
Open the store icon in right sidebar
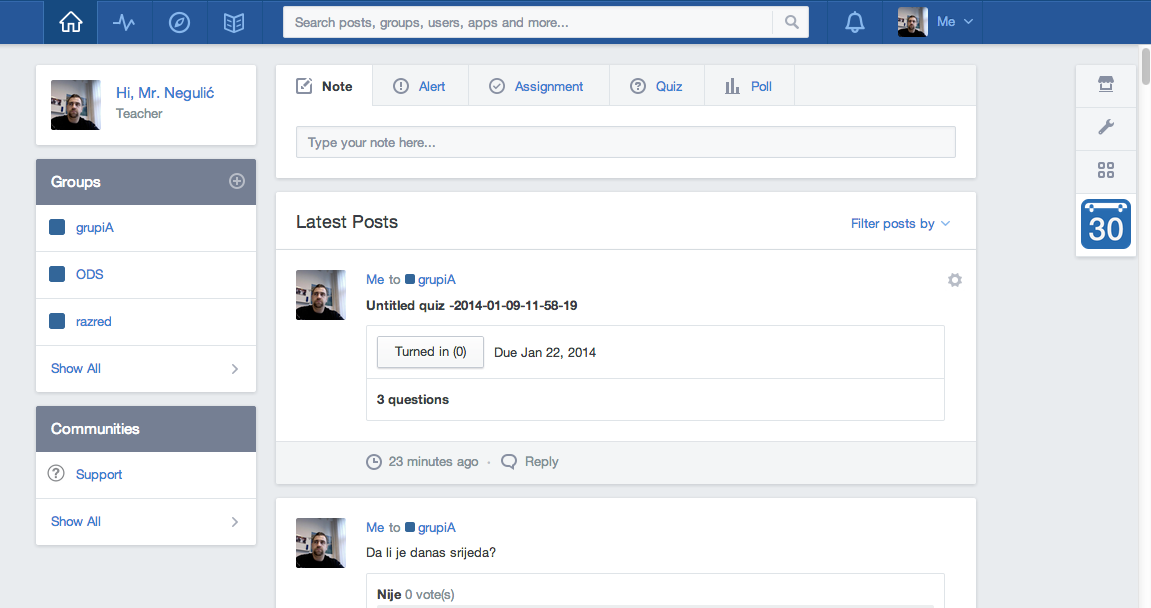1105,85
